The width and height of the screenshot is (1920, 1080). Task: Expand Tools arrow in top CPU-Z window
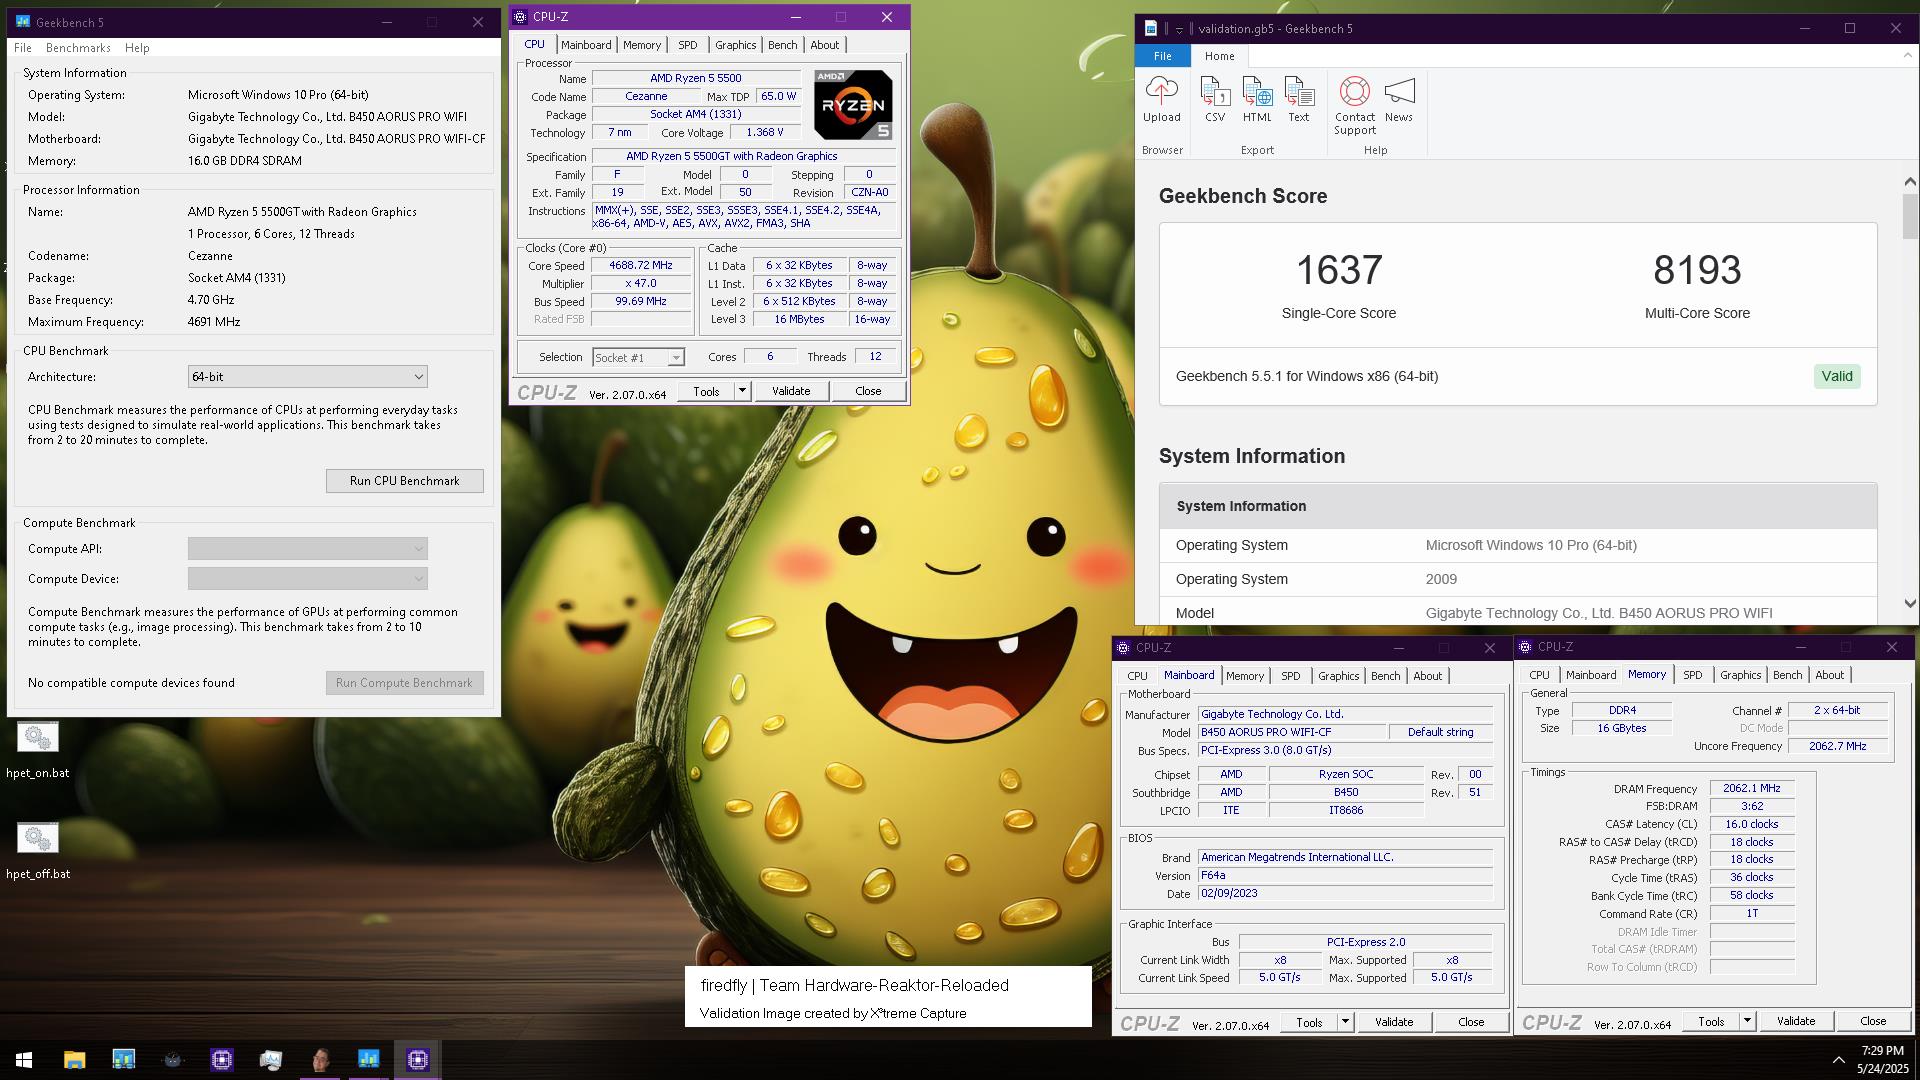742,392
